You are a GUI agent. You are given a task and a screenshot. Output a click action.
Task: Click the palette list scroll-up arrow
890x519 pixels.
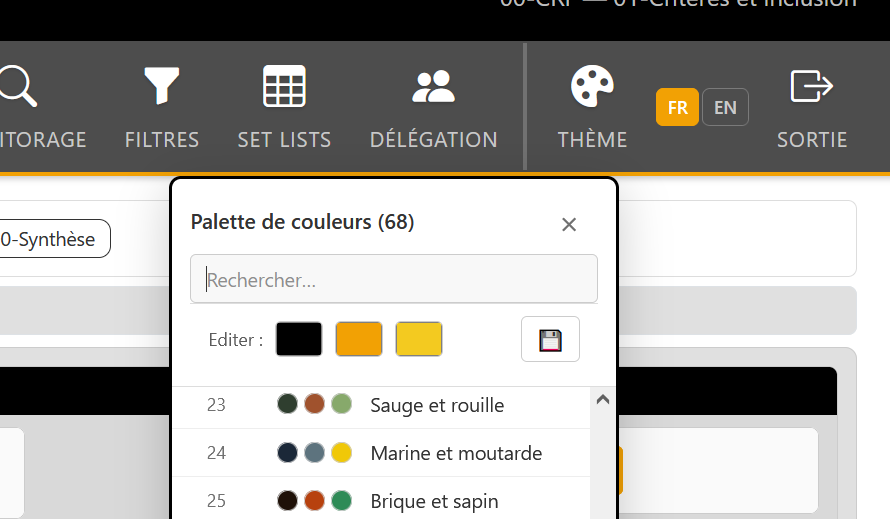tap(603, 400)
